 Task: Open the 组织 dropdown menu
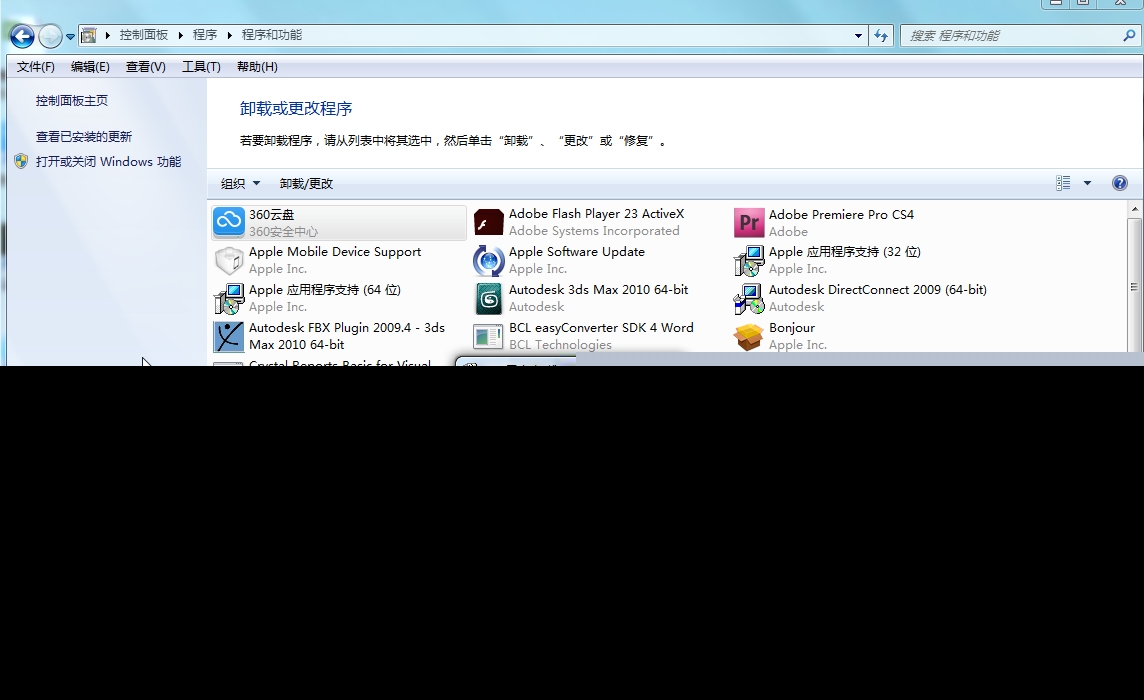241,183
